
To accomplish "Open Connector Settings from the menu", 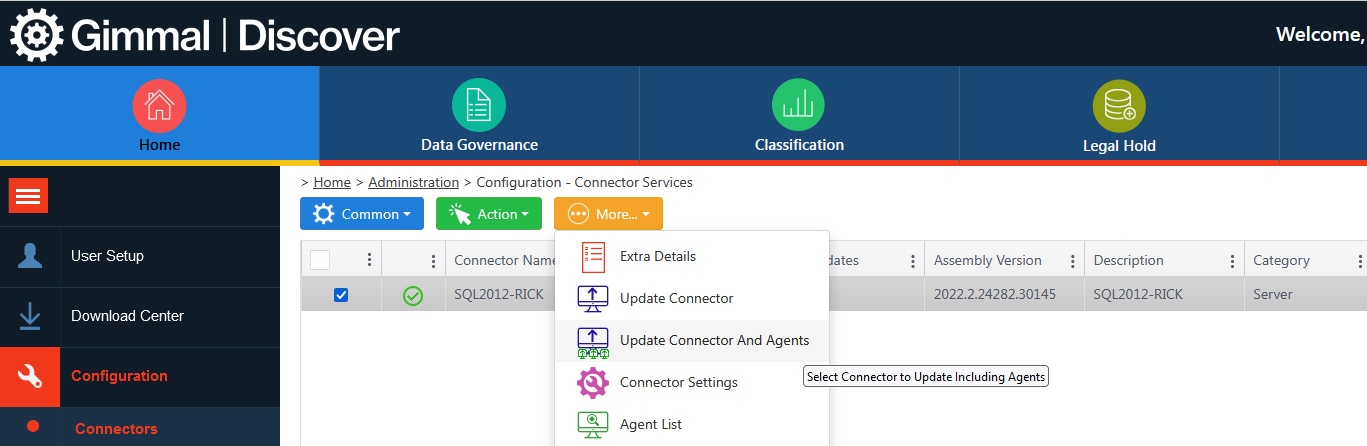I will [678, 382].
